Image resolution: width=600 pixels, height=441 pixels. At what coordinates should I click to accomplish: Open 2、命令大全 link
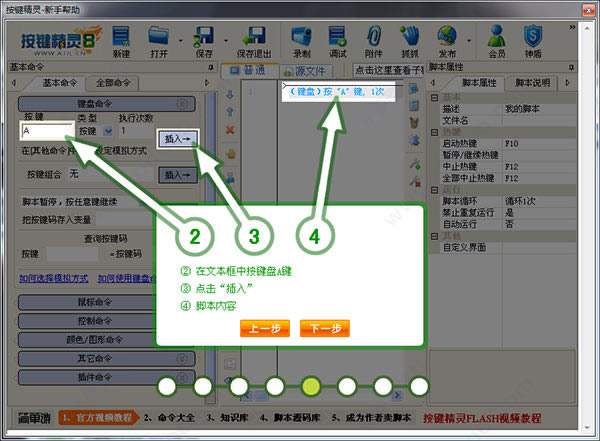[x=169, y=418]
